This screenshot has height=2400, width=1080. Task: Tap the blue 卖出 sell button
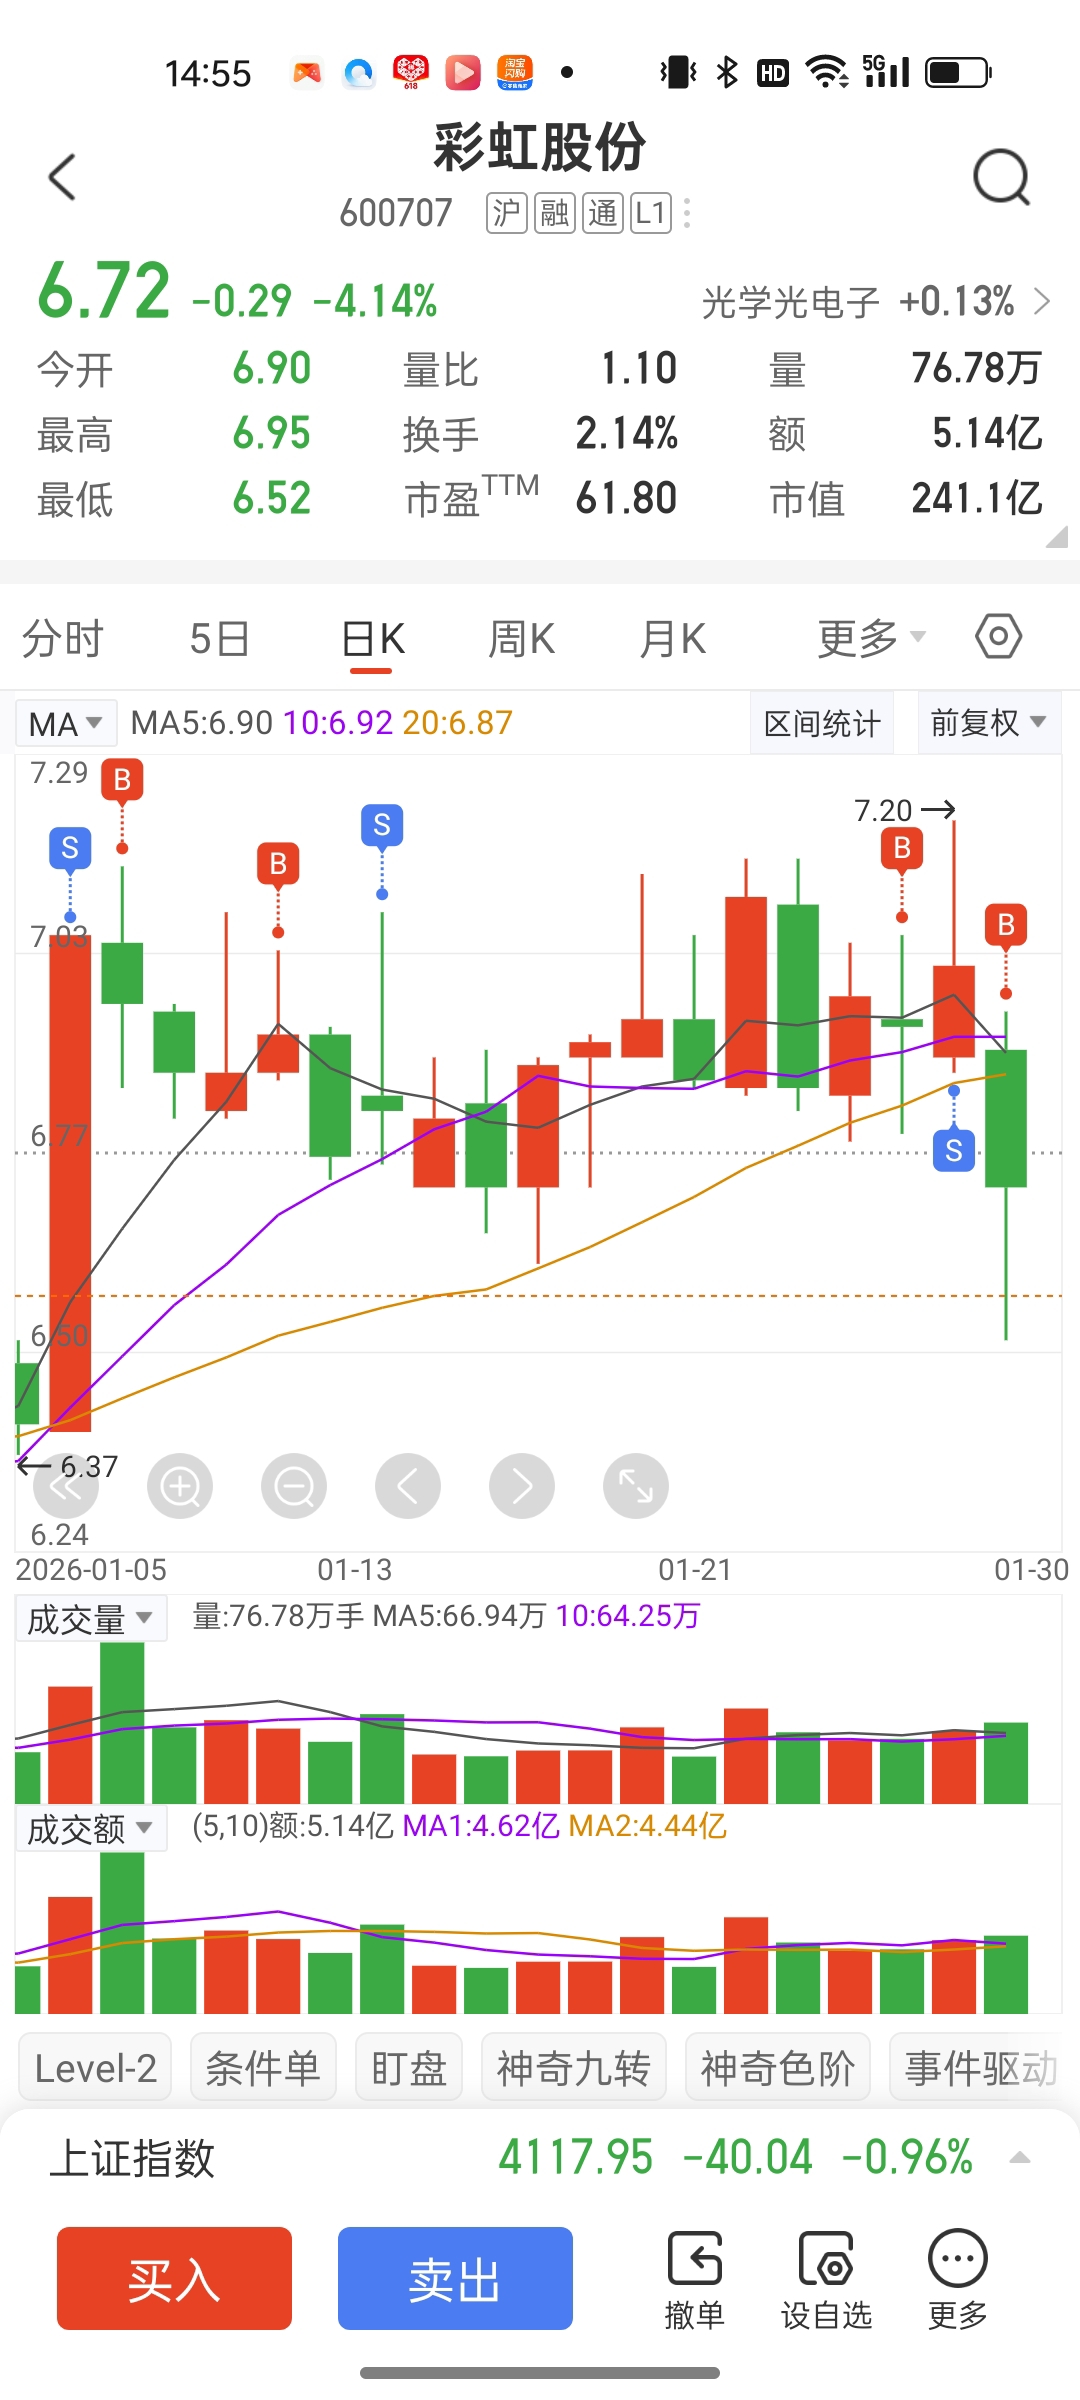(x=455, y=2279)
